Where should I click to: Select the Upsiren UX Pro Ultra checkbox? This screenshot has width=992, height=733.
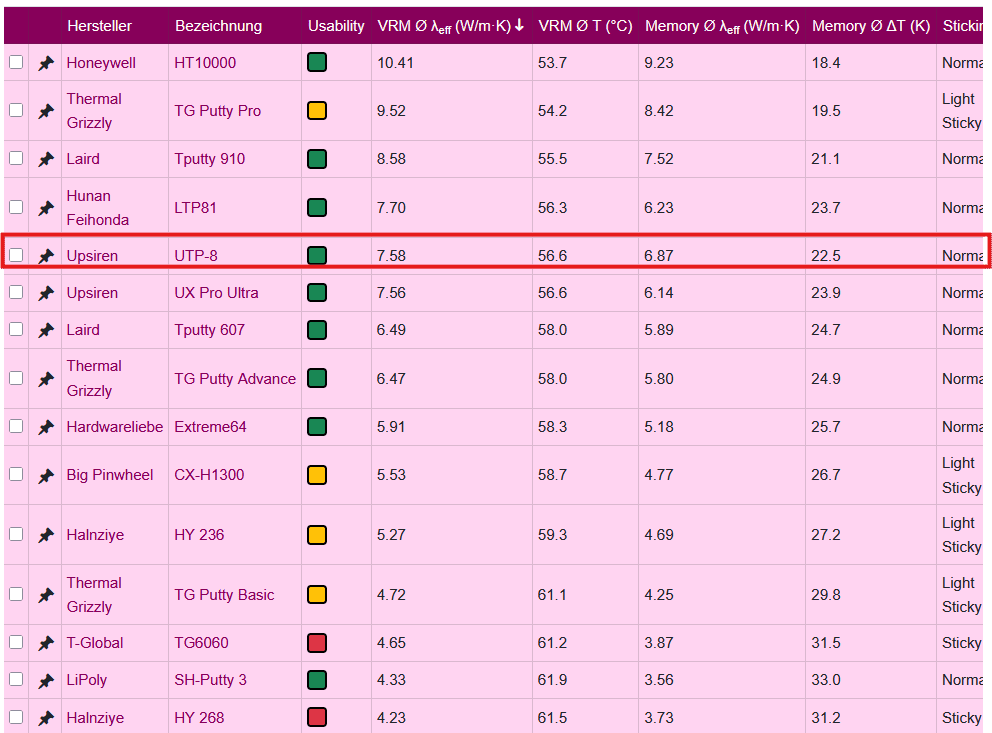coord(16,292)
